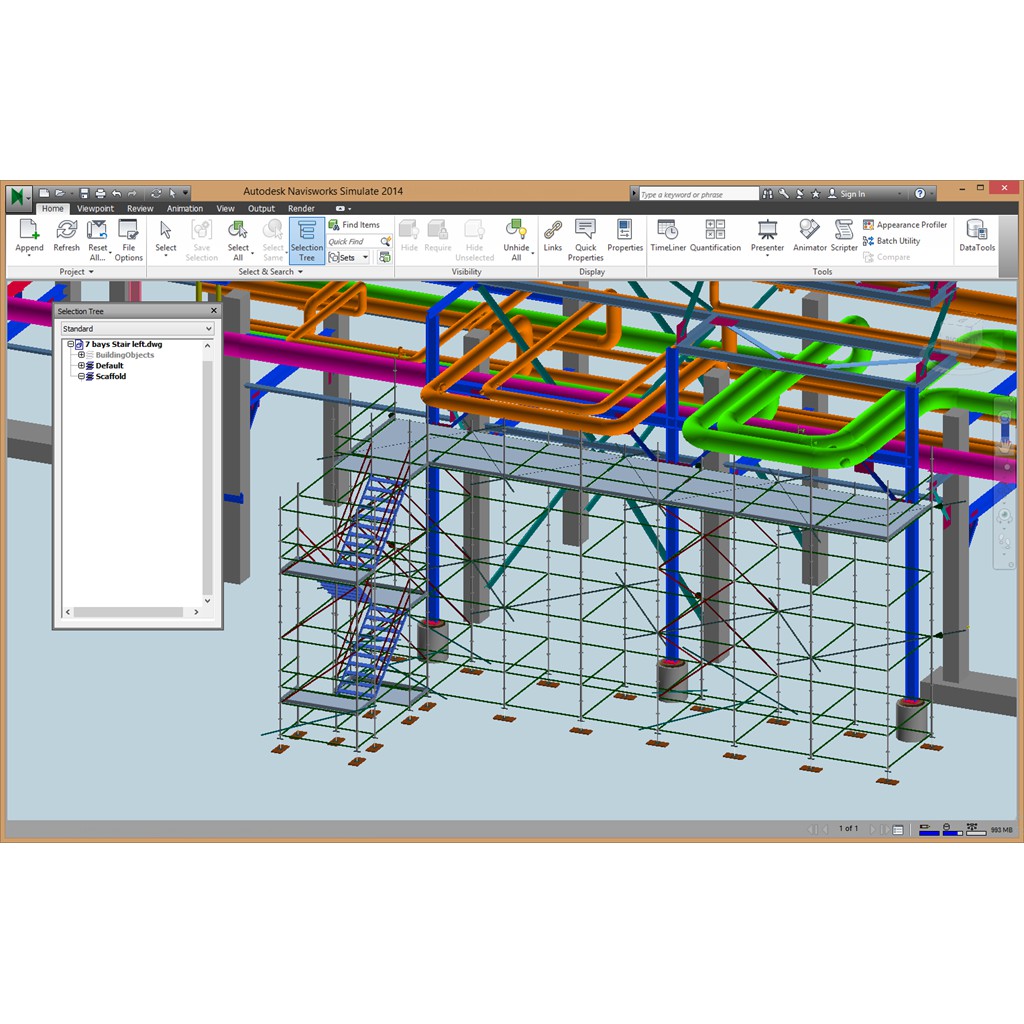Image resolution: width=1024 pixels, height=1024 pixels.
Task: Click the Quick Find text field
Action: point(352,242)
